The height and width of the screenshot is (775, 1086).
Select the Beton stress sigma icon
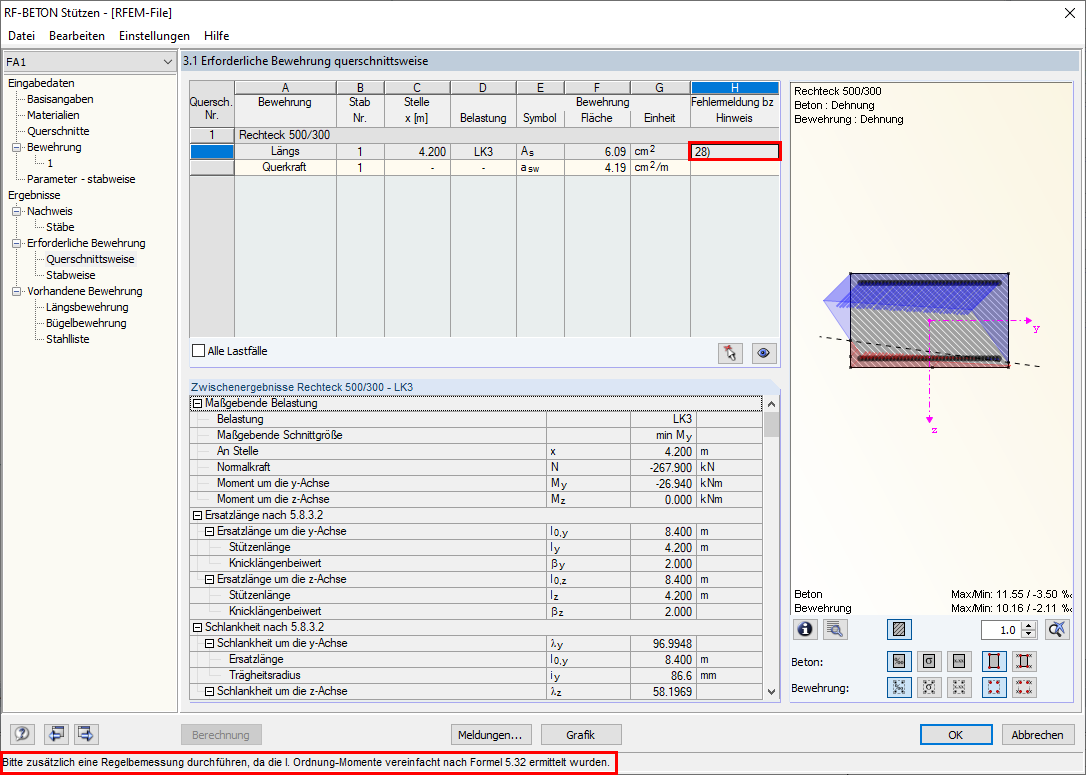click(929, 661)
